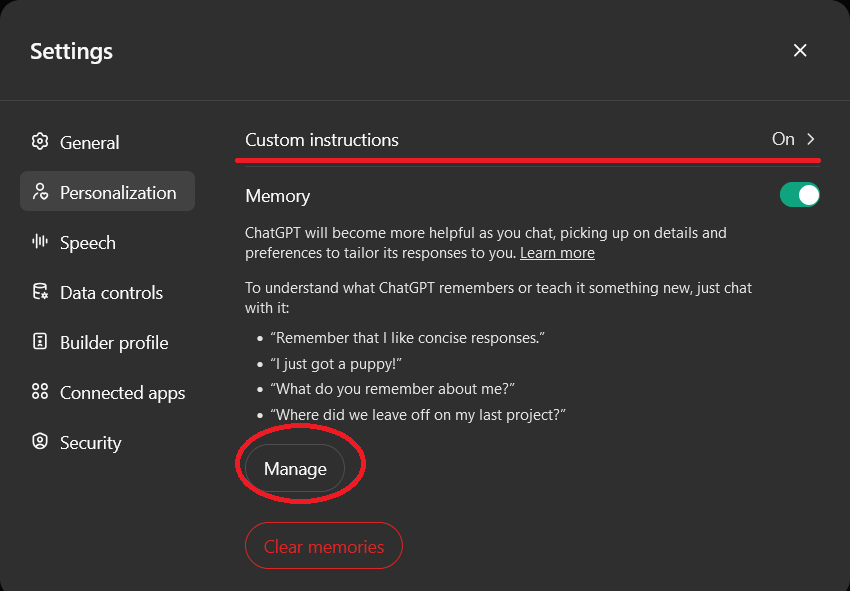This screenshot has height=591, width=850.
Task: Click the Security shield icon
Action: pos(40,441)
